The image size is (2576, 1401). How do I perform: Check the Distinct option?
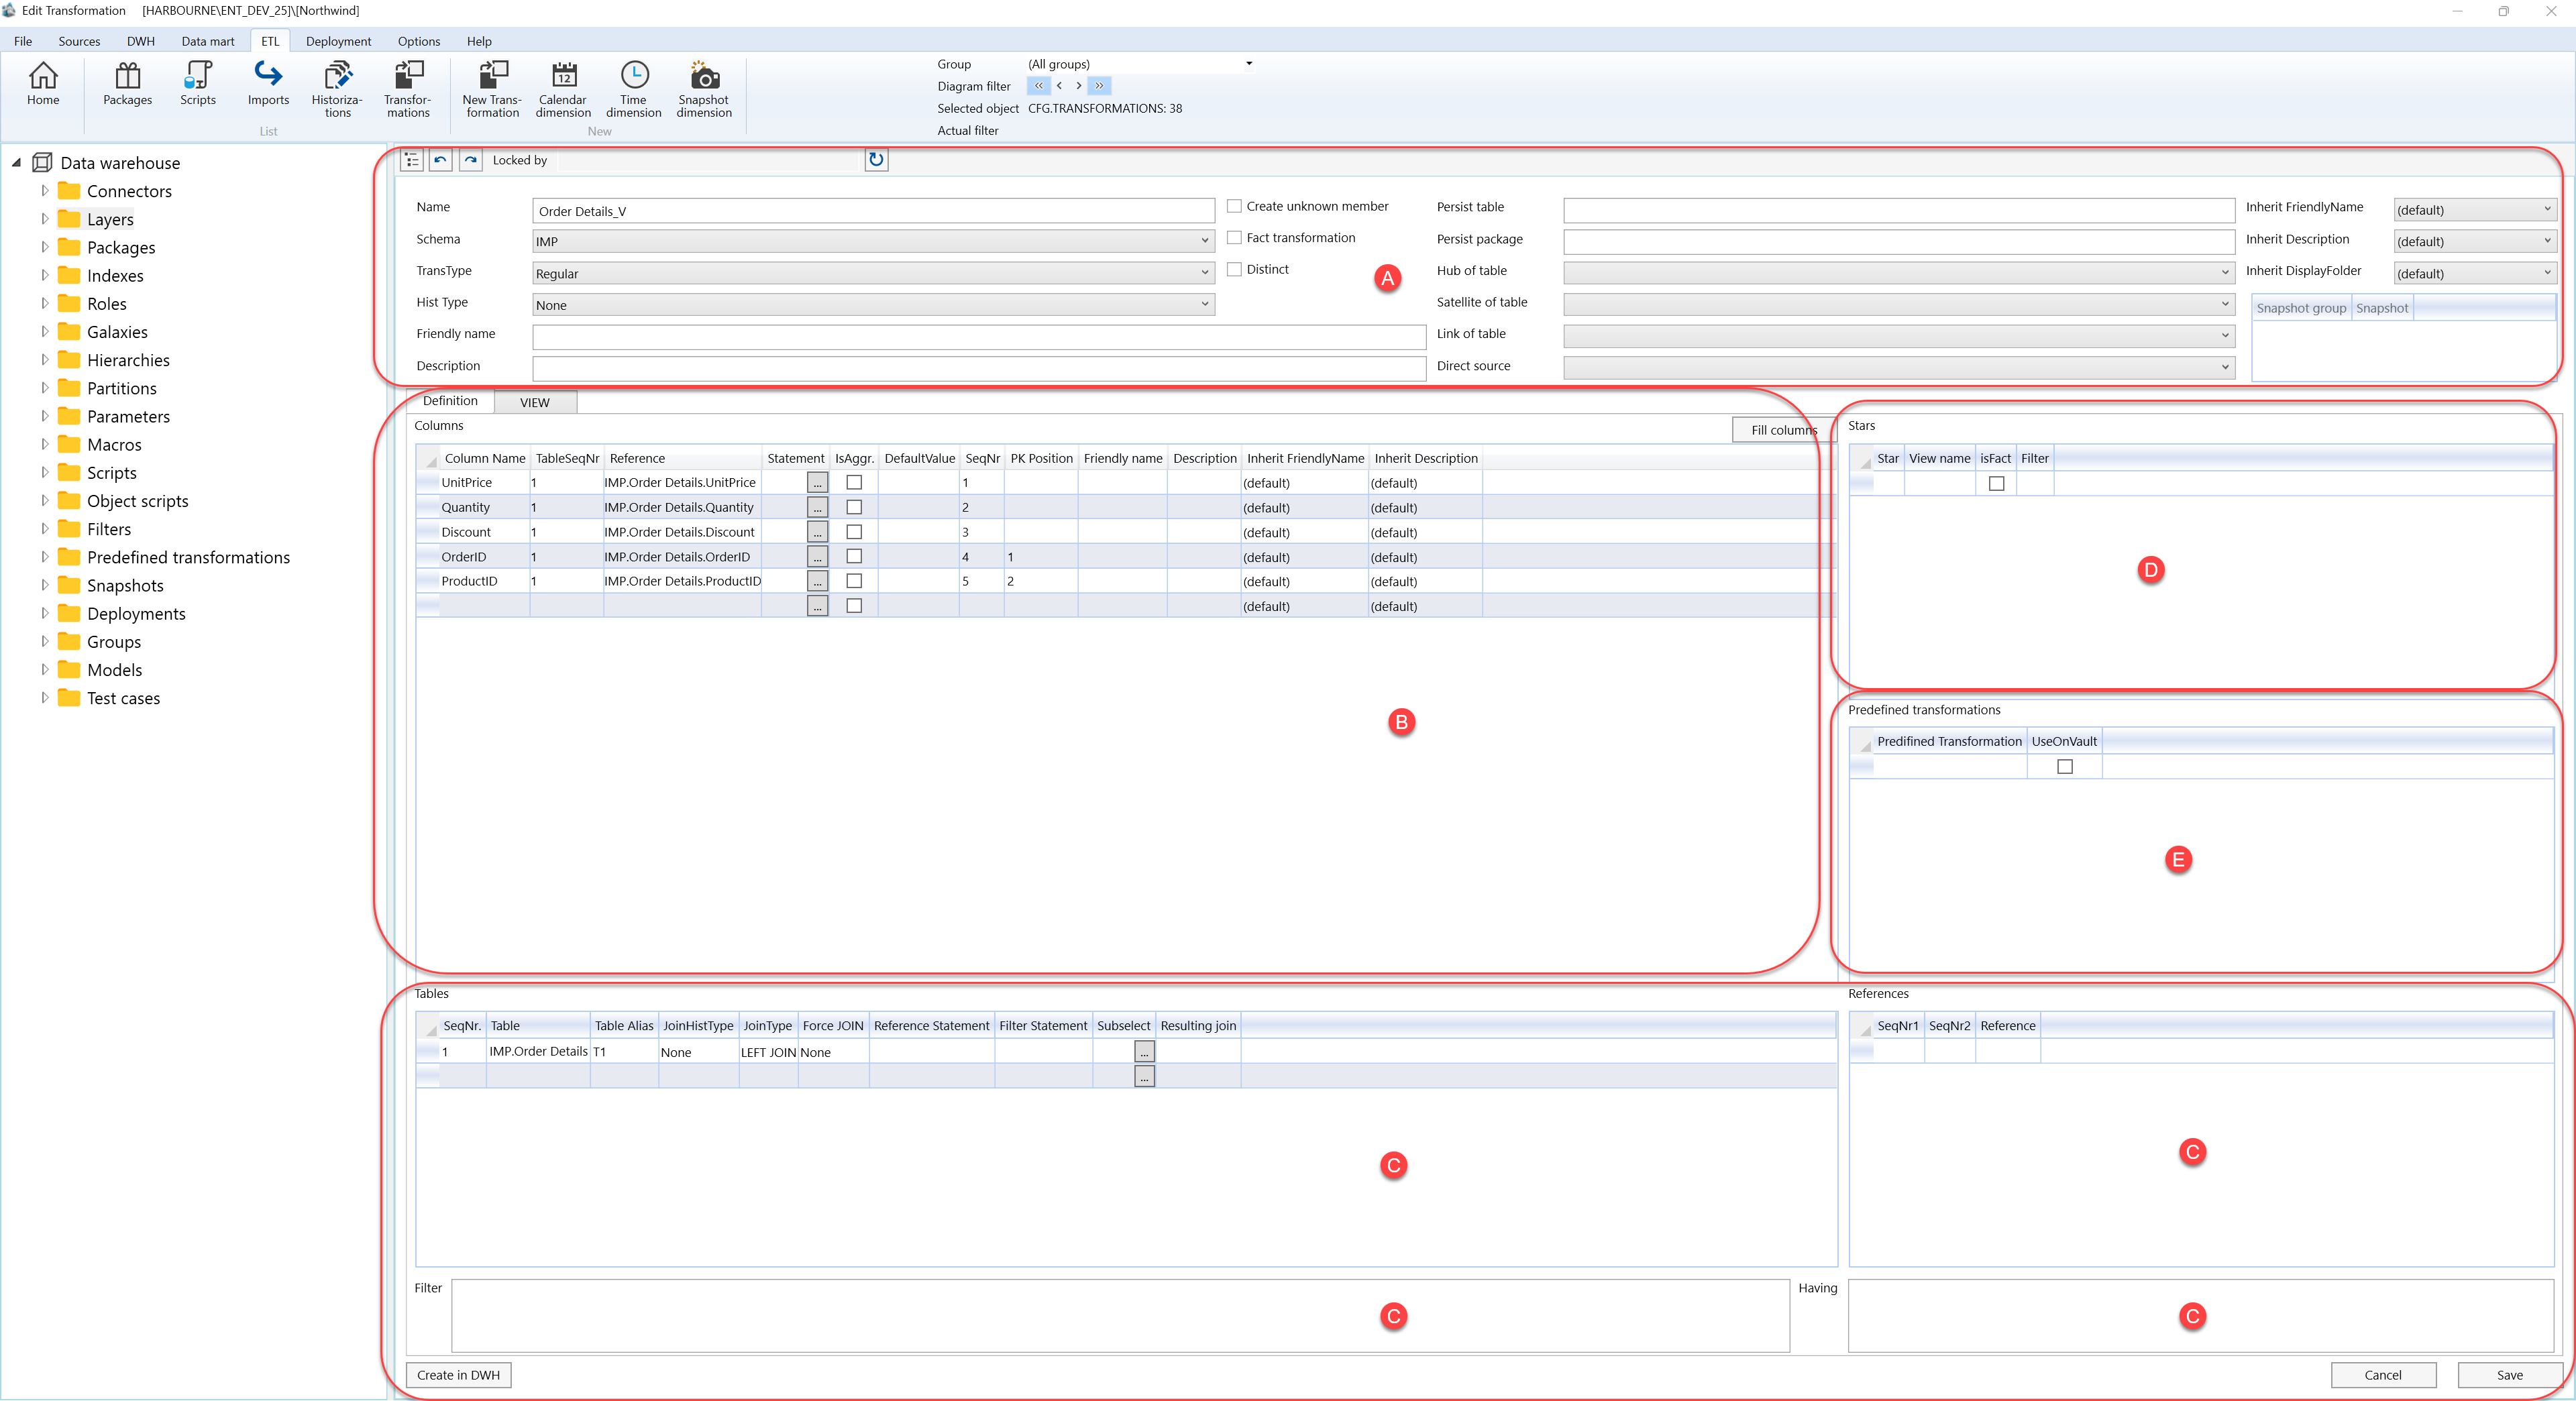(x=1234, y=269)
